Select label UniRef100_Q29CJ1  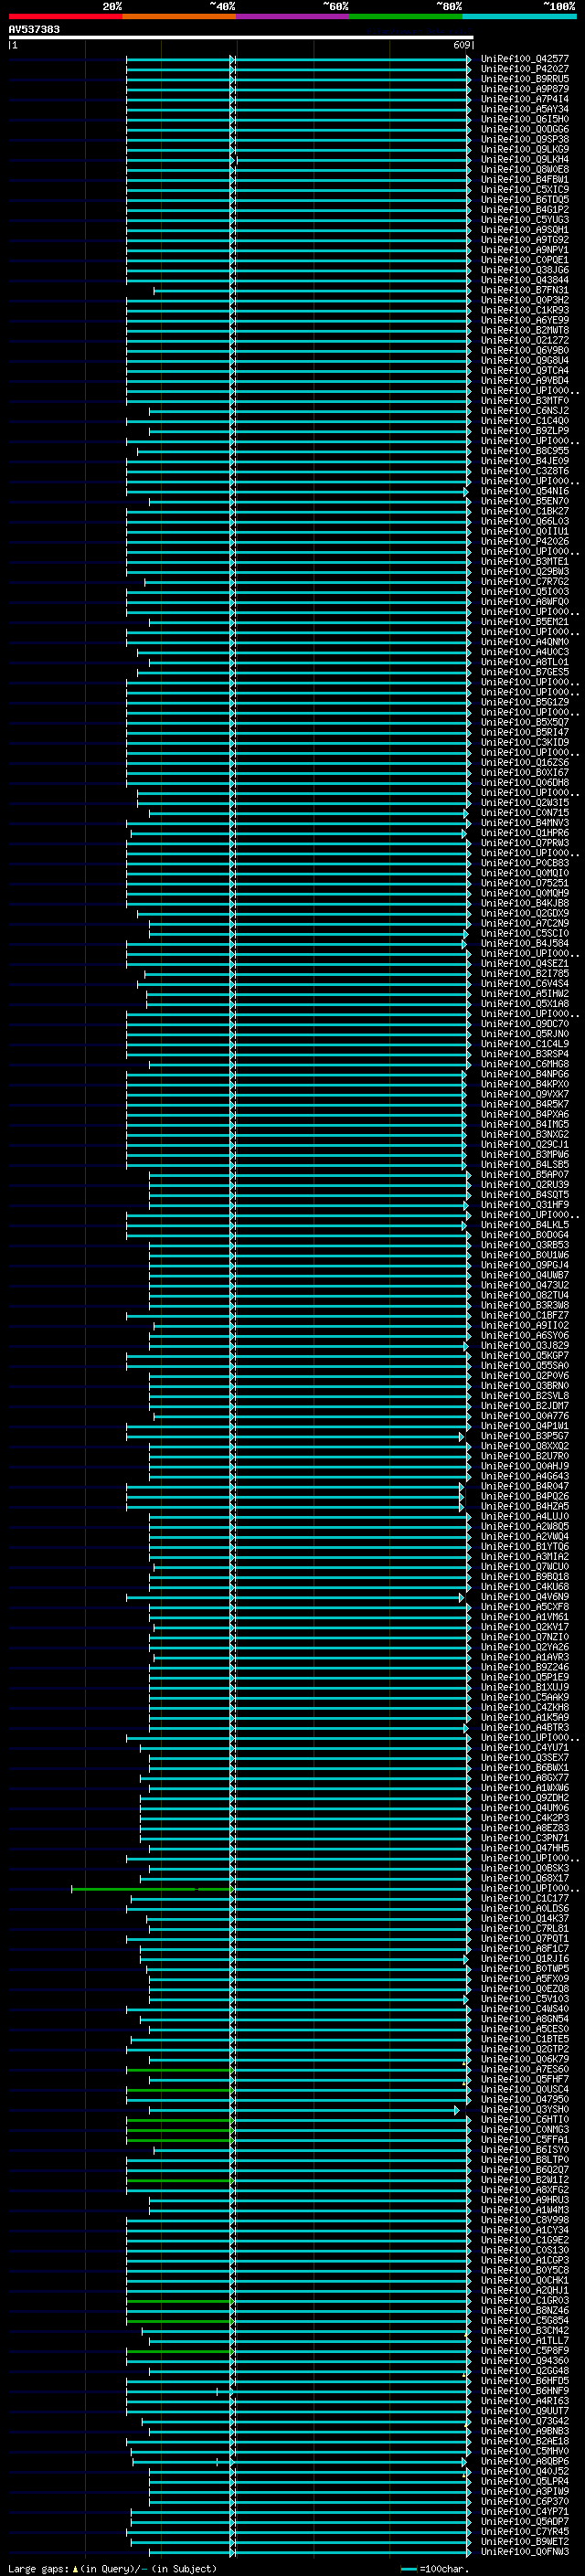point(525,1145)
